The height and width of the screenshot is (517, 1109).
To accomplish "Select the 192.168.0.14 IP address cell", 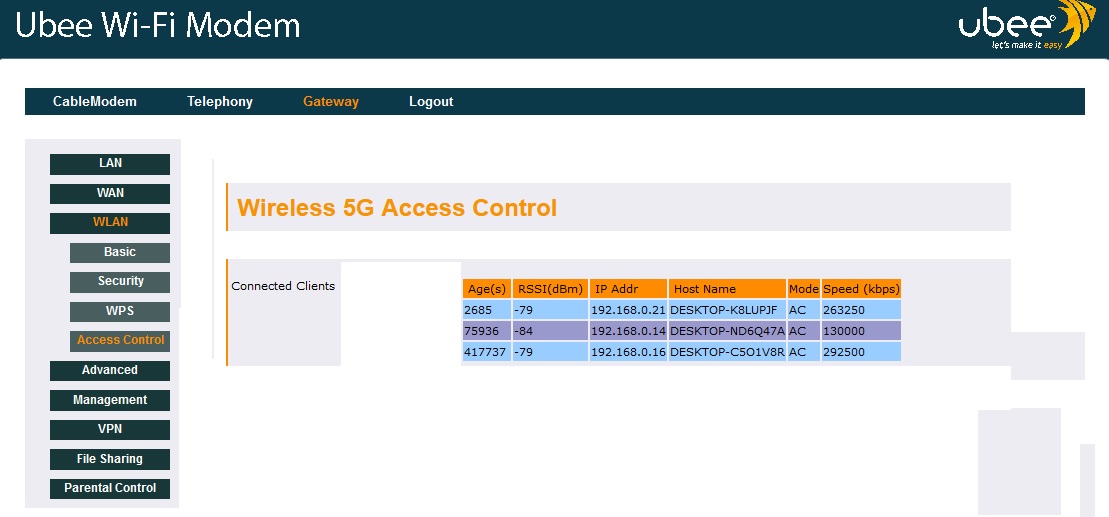I will coord(628,331).
